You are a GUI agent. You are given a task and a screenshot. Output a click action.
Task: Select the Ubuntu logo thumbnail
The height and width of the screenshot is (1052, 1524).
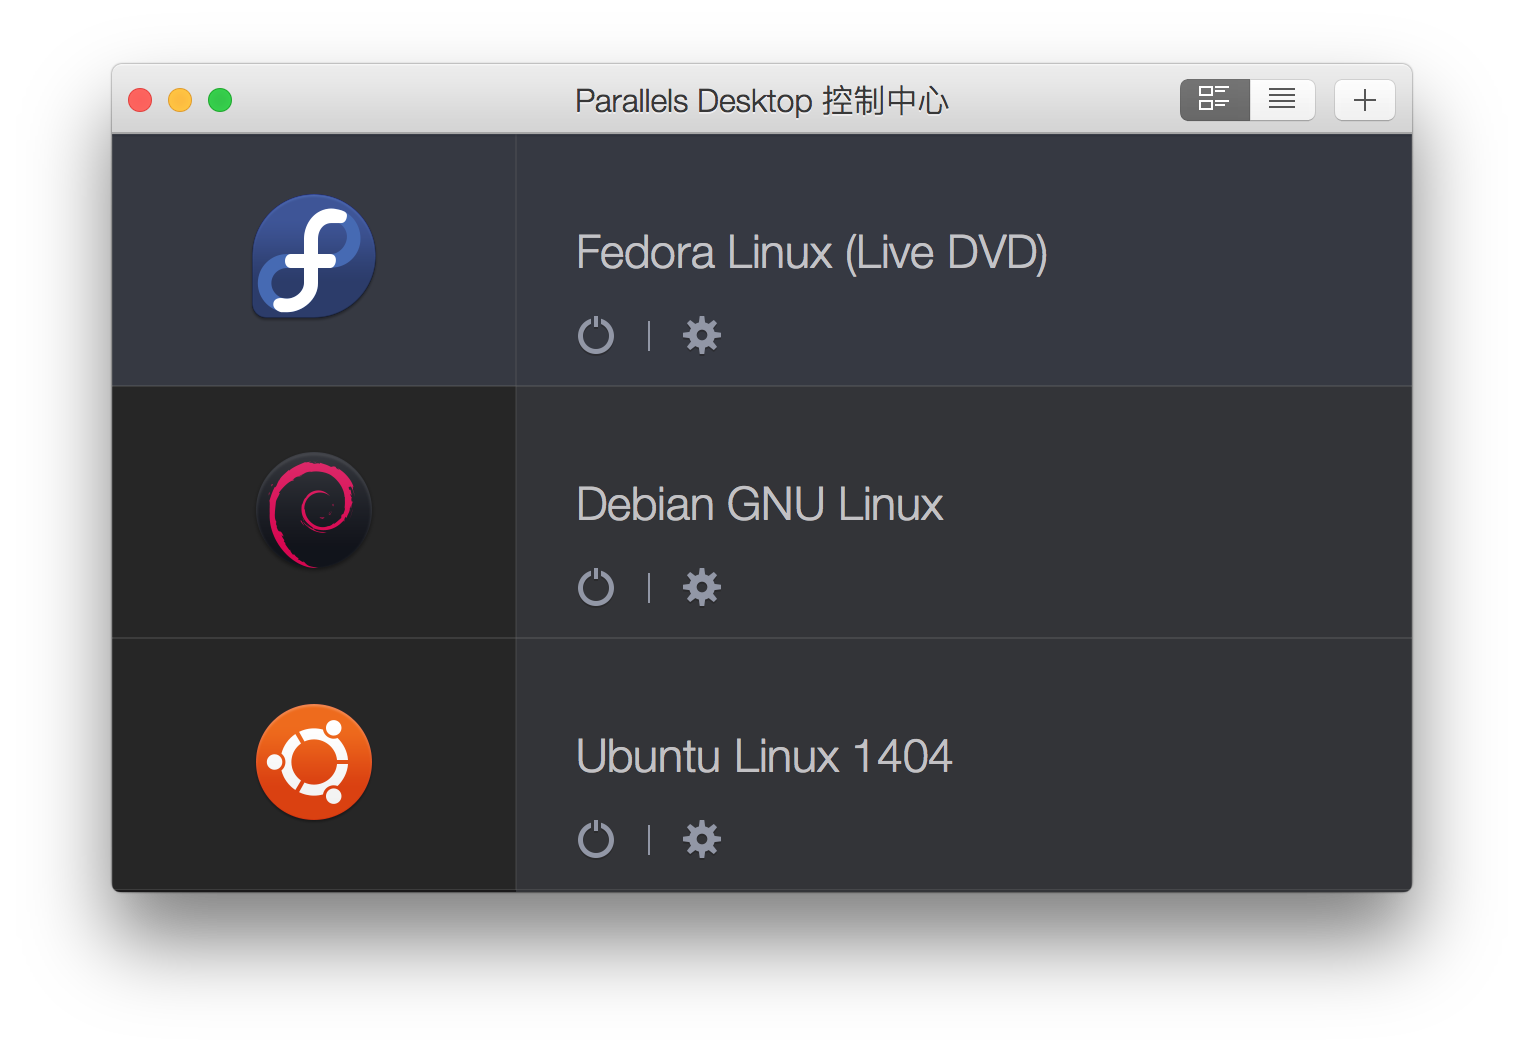click(314, 762)
